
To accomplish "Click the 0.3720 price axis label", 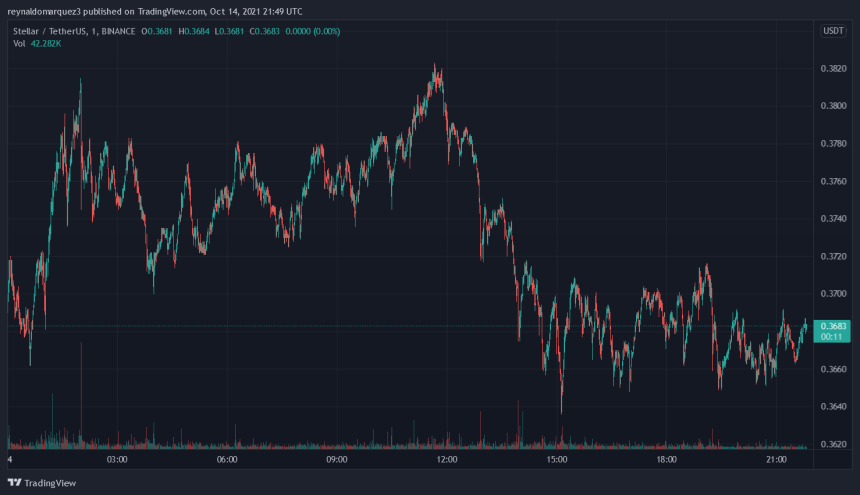I will click(832, 257).
